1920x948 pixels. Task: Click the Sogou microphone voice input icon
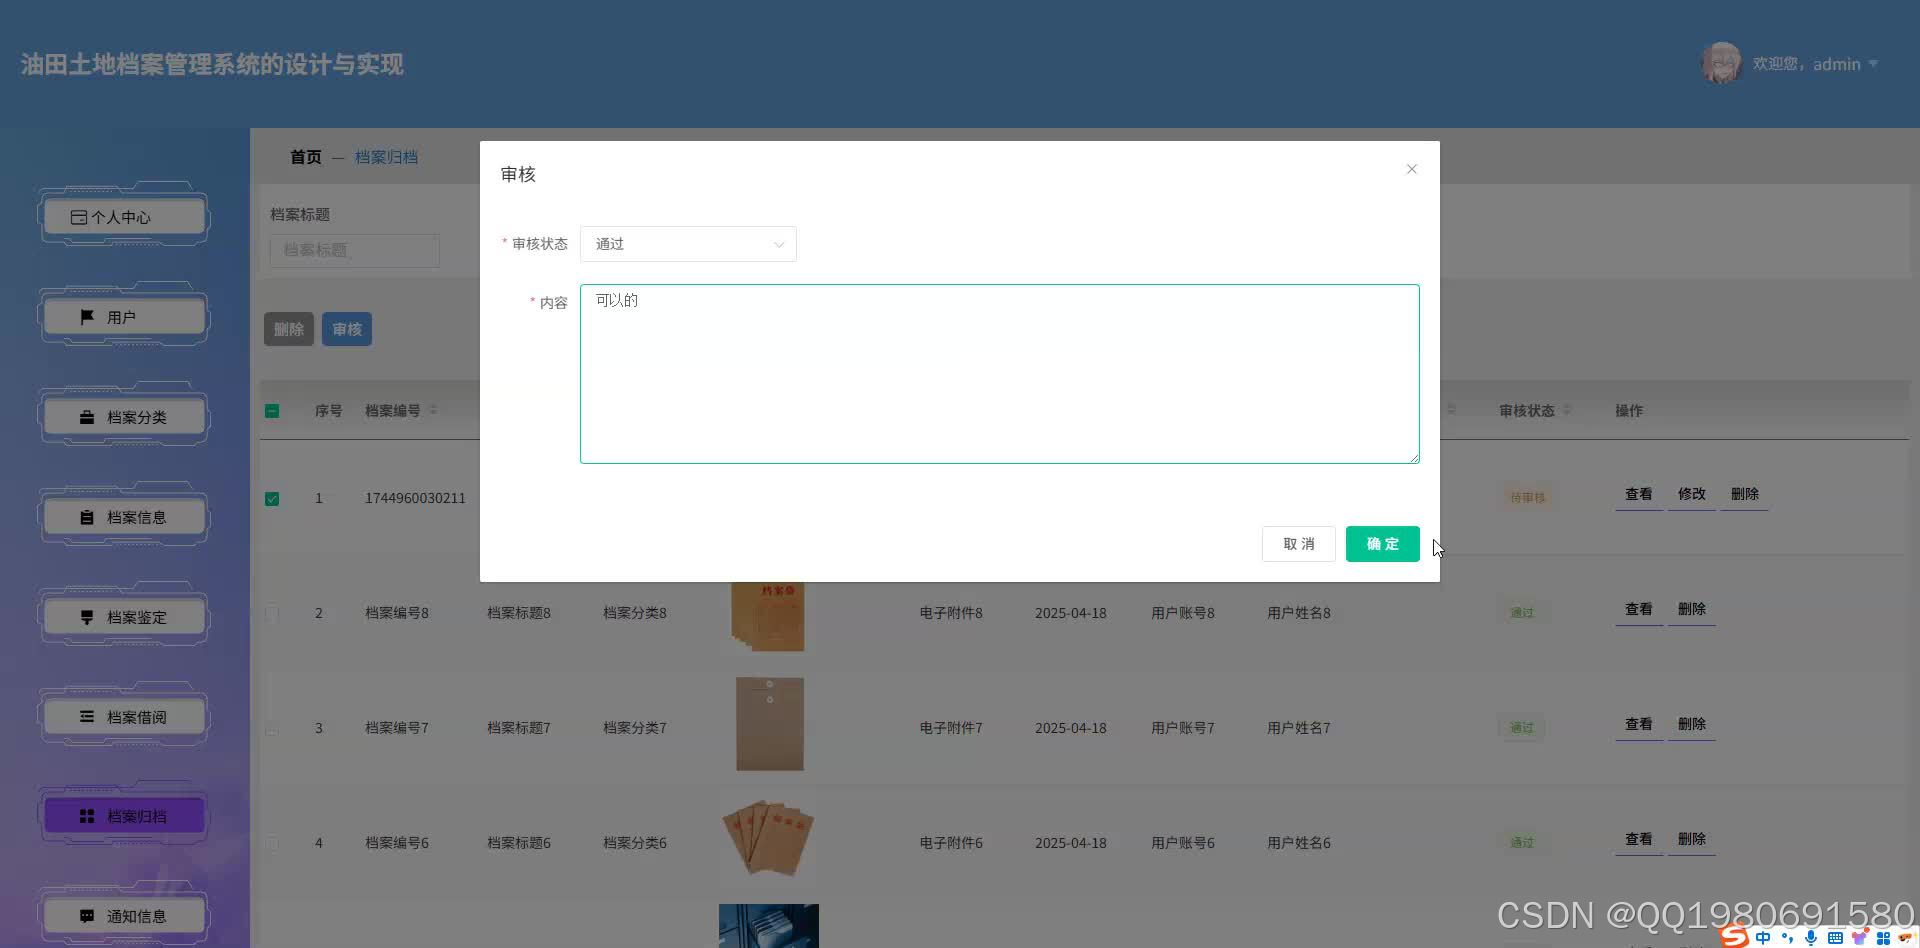point(1809,937)
